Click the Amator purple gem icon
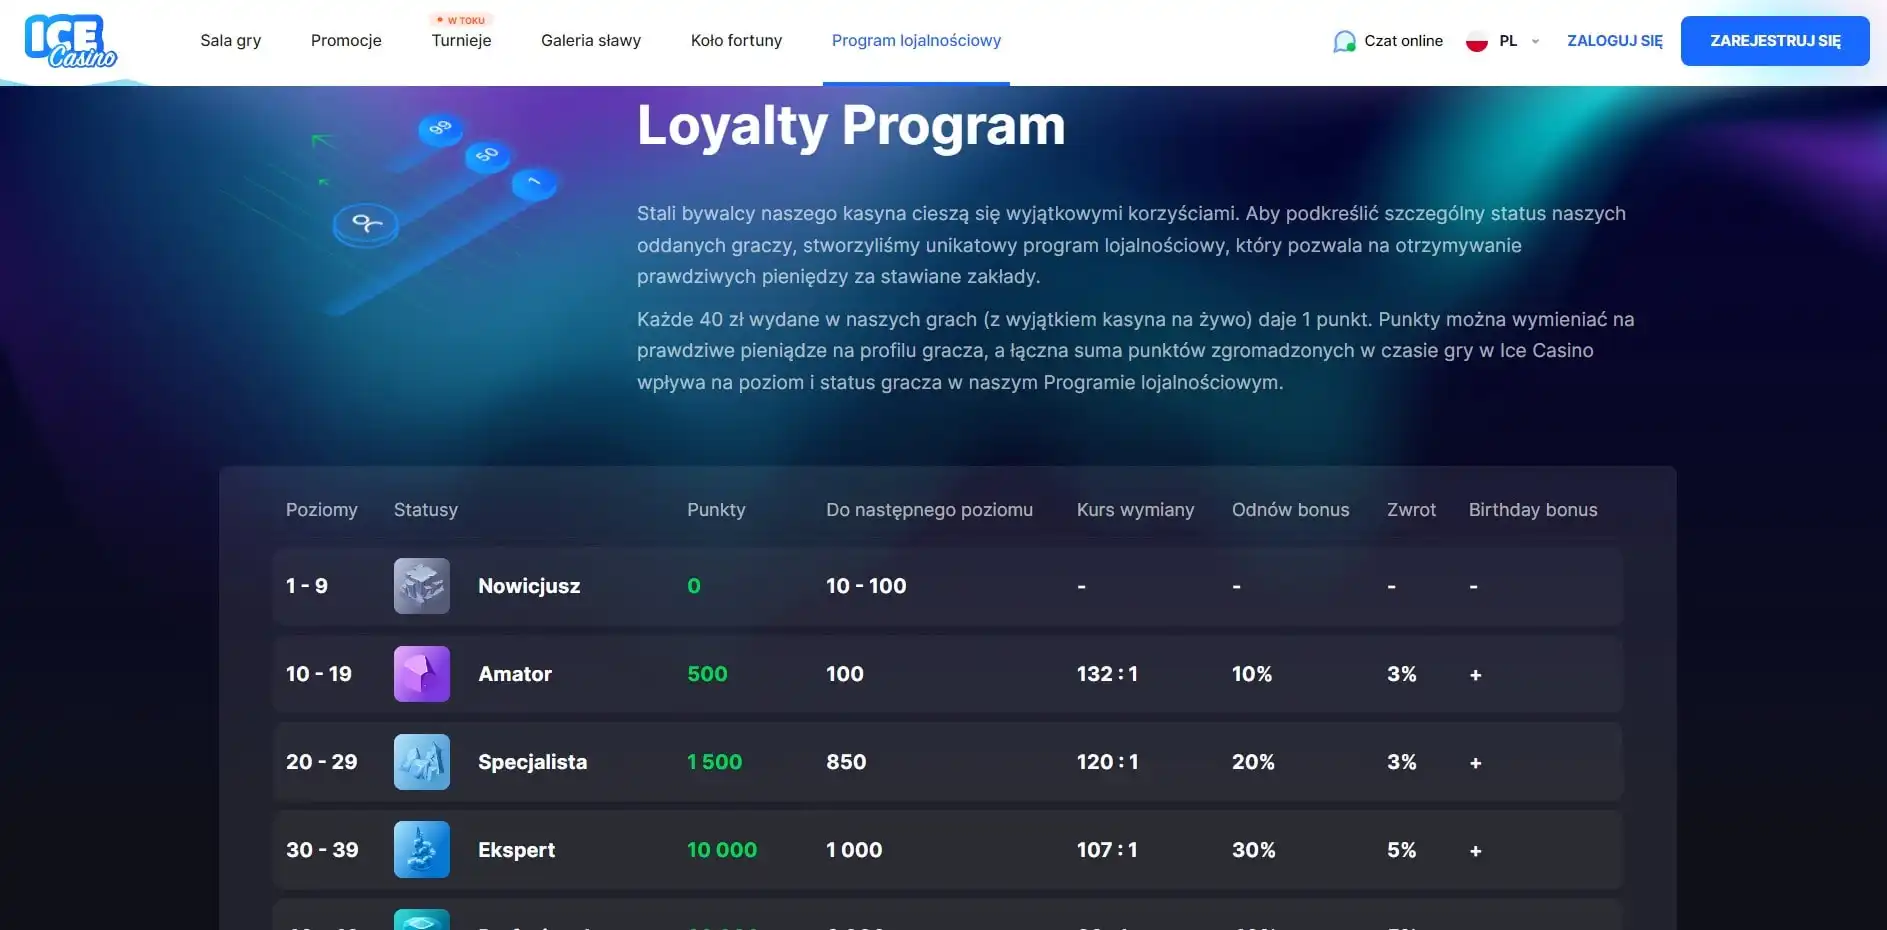Viewport: 1887px width, 930px height. (x=421, y=674)
